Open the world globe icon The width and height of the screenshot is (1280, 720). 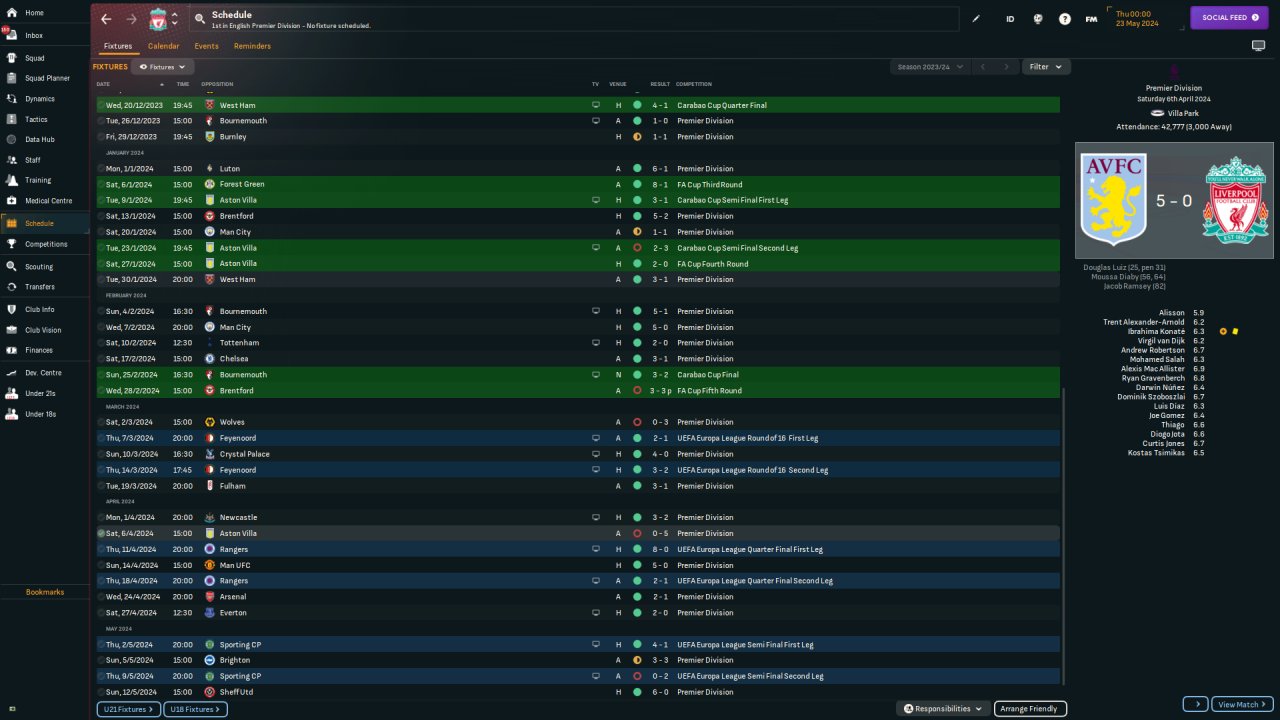1038,19
